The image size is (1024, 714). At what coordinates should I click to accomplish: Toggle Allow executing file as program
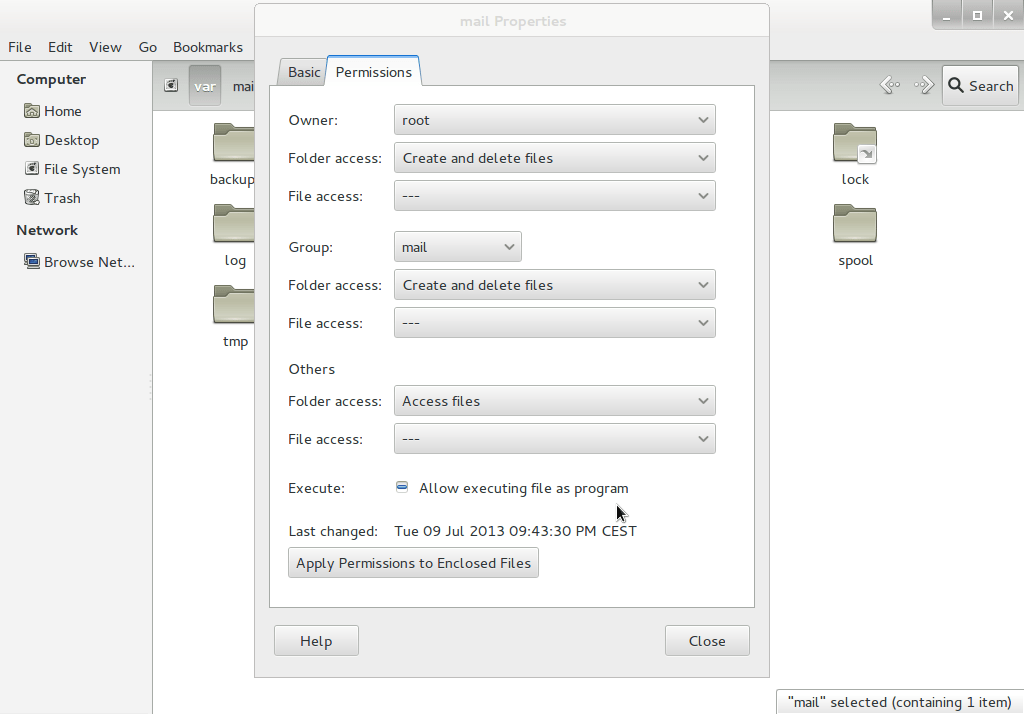point(402,487)
